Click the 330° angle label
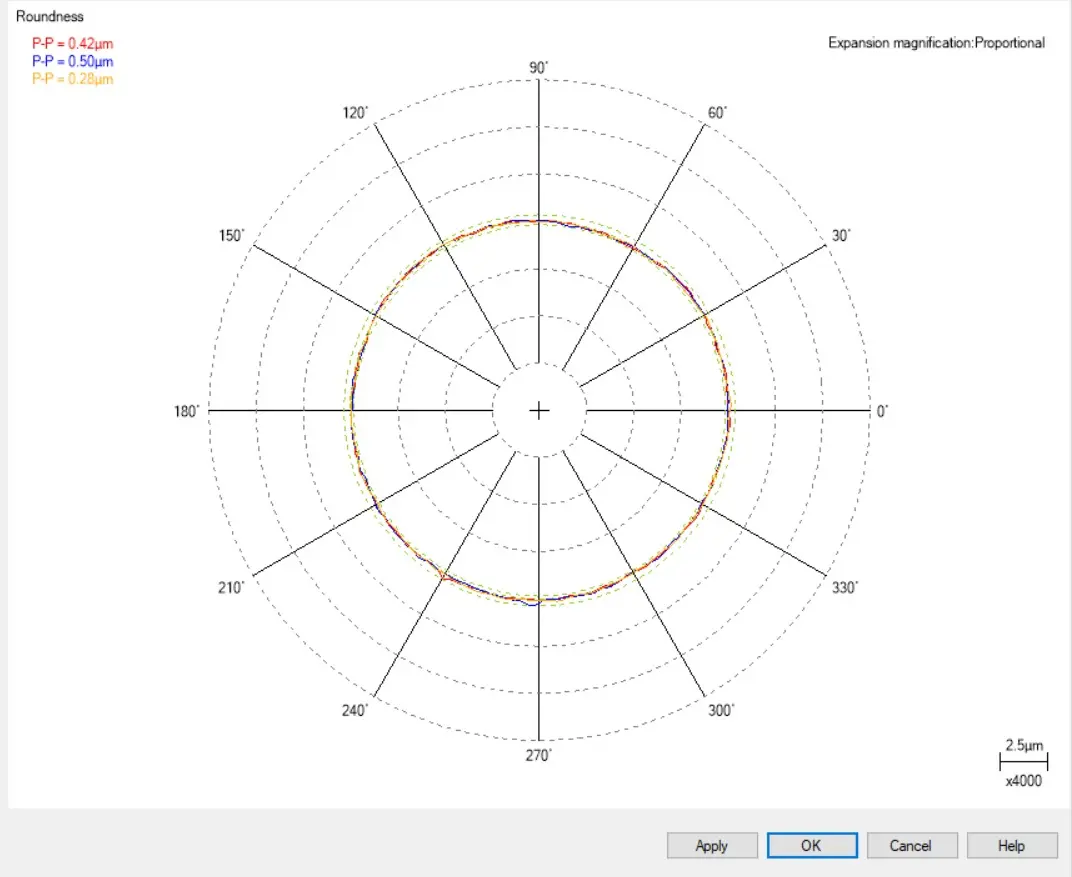 click(845, 588)
